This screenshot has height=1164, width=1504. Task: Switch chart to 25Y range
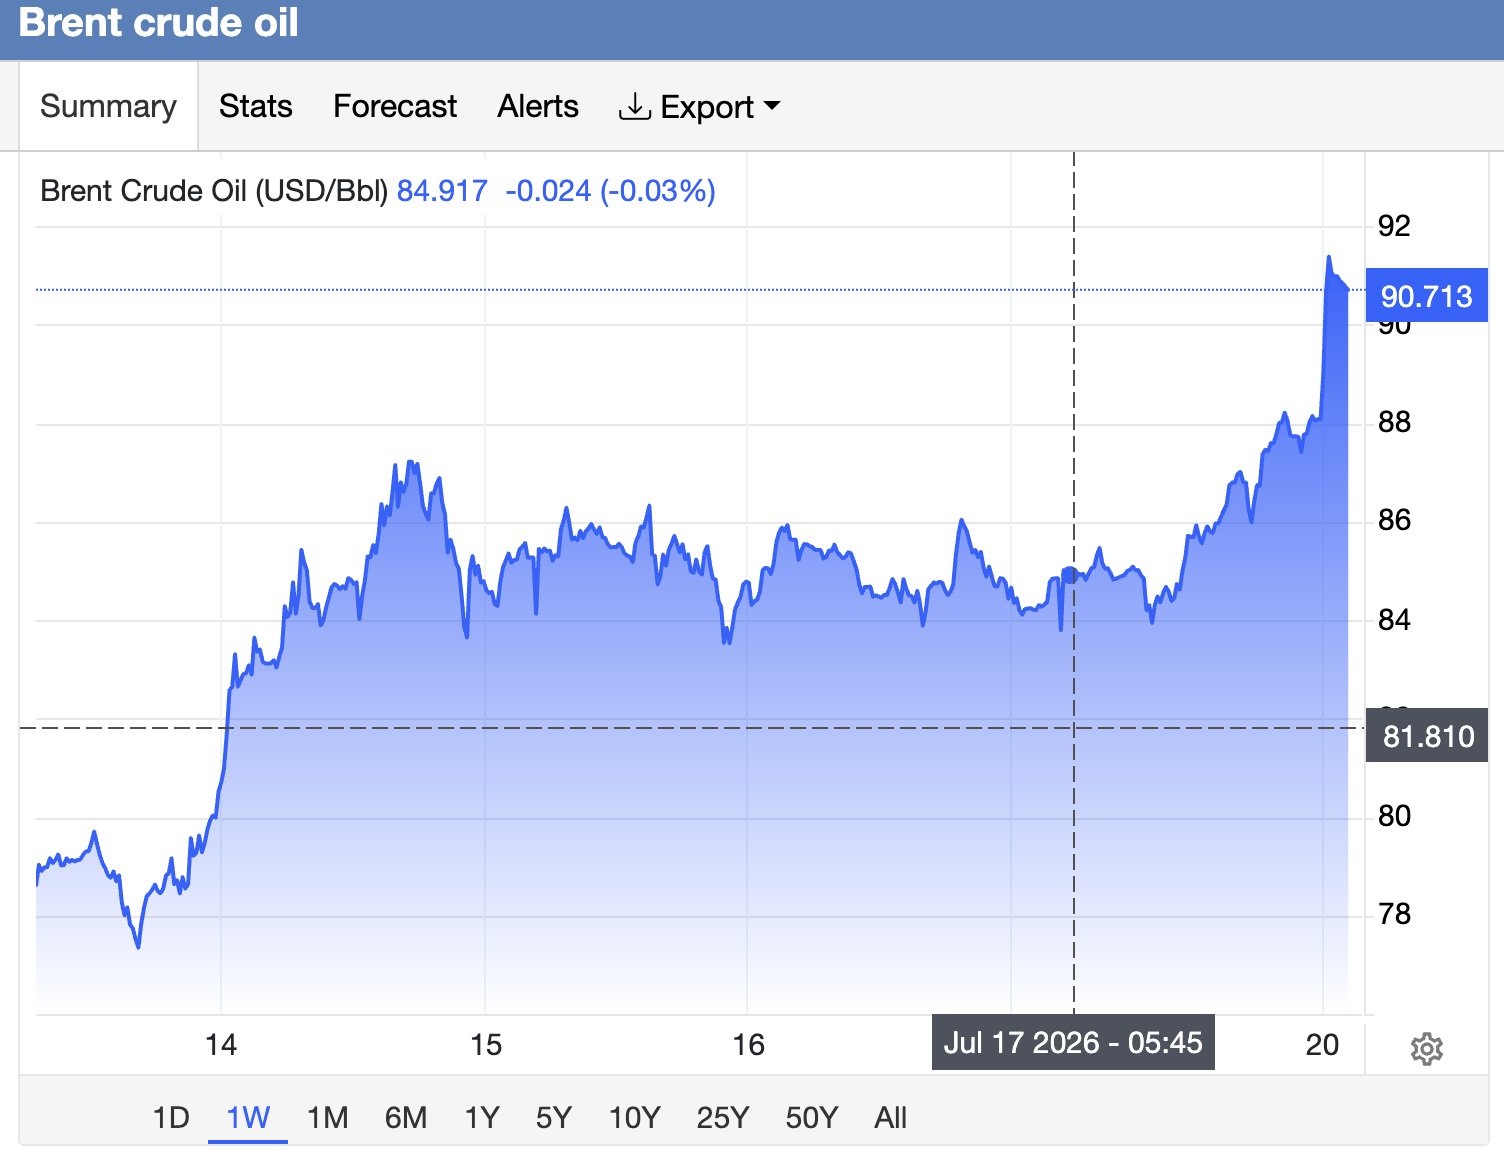(x=722, y=1117)
